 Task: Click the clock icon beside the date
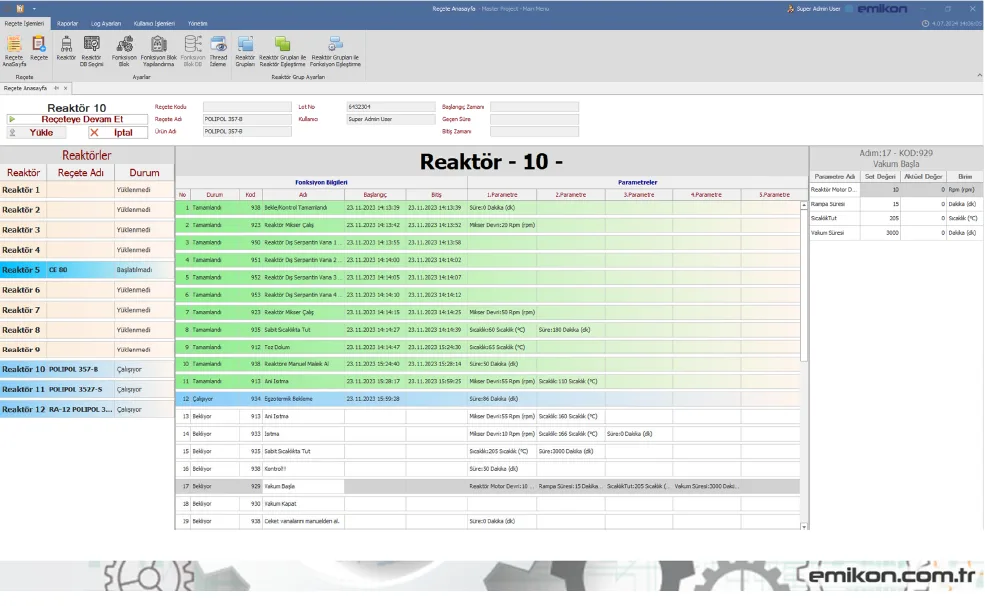925,23
